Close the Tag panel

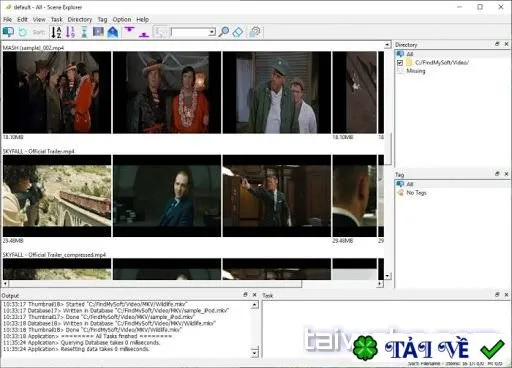(506, 174)
